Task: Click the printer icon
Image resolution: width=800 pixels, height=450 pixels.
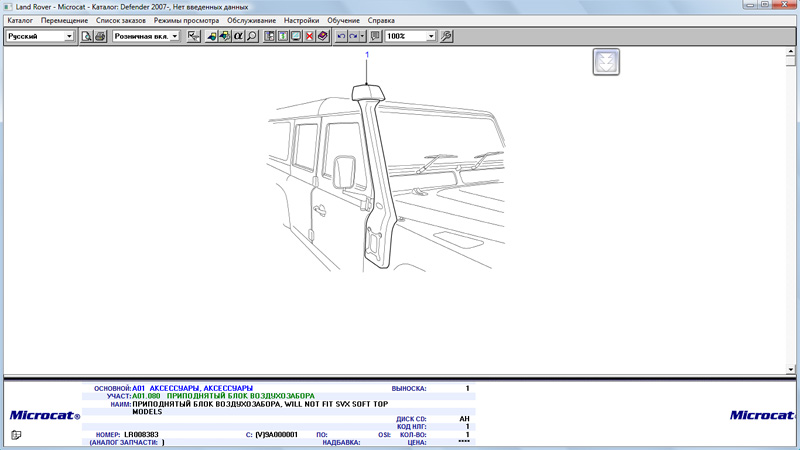Action: point(100,36)
